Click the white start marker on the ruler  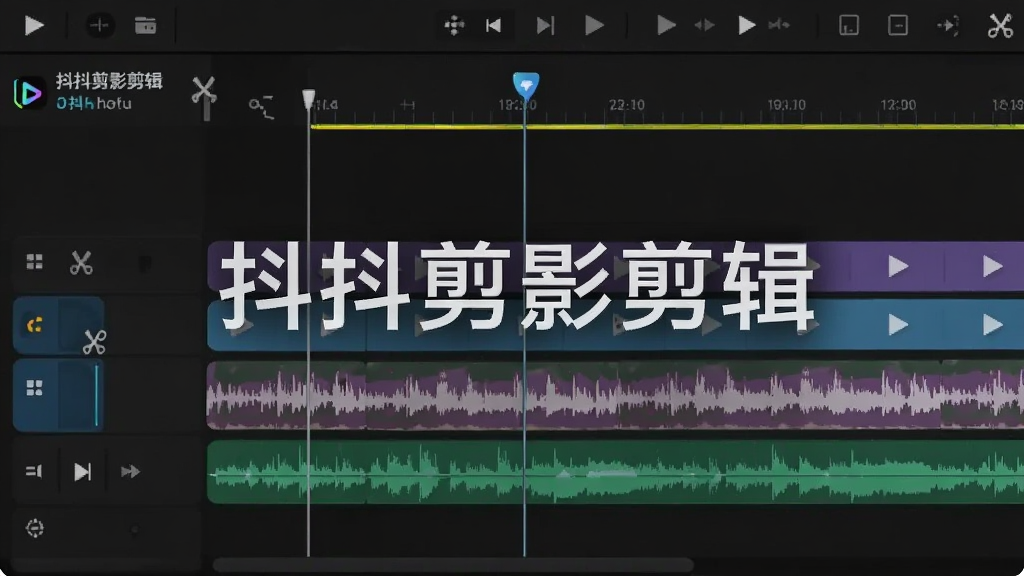coord(308,99)
